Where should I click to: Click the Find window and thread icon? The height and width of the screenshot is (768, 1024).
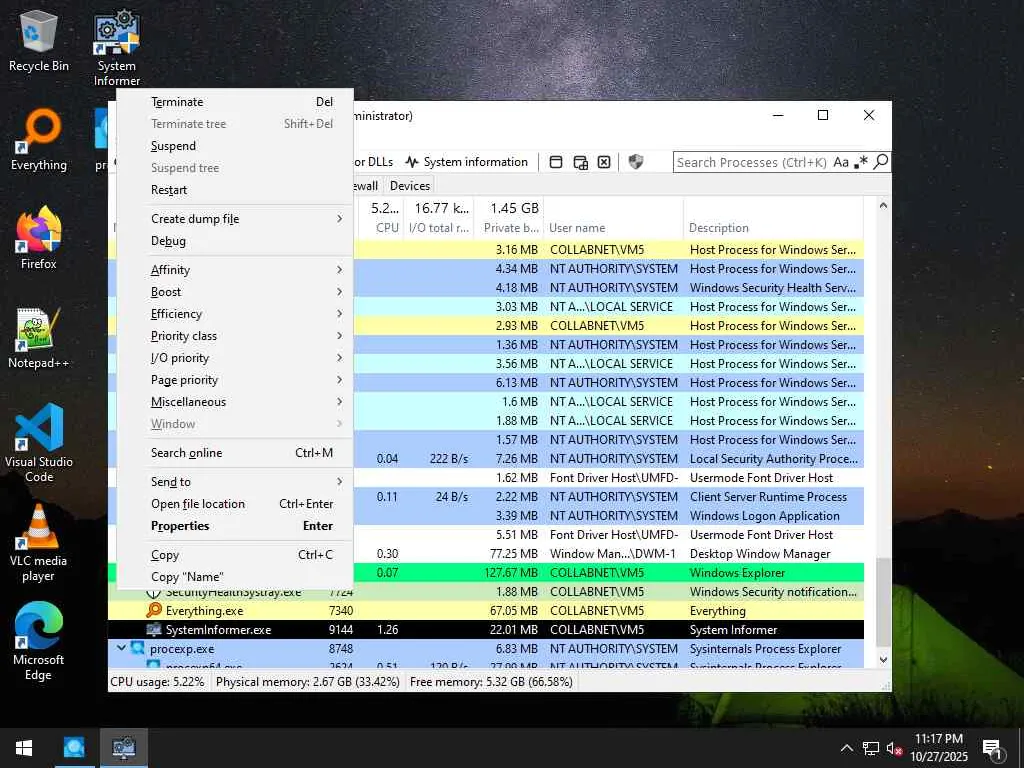[x=580, y=162]
